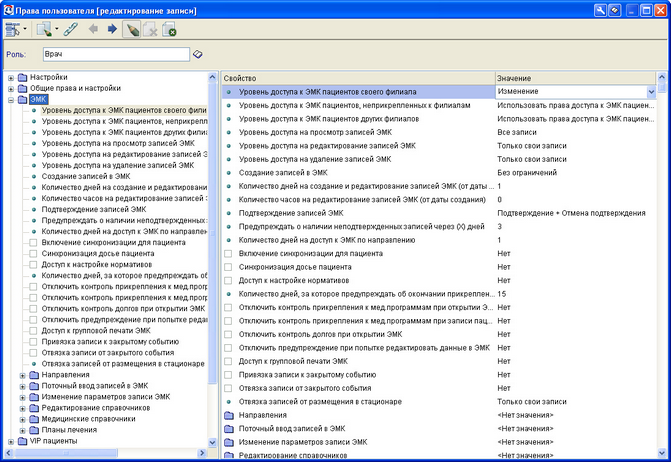This screenshot has height=462, width=671.
Task: Click the VIP пациенты folder icon in tree
Action: pos(22,441)
